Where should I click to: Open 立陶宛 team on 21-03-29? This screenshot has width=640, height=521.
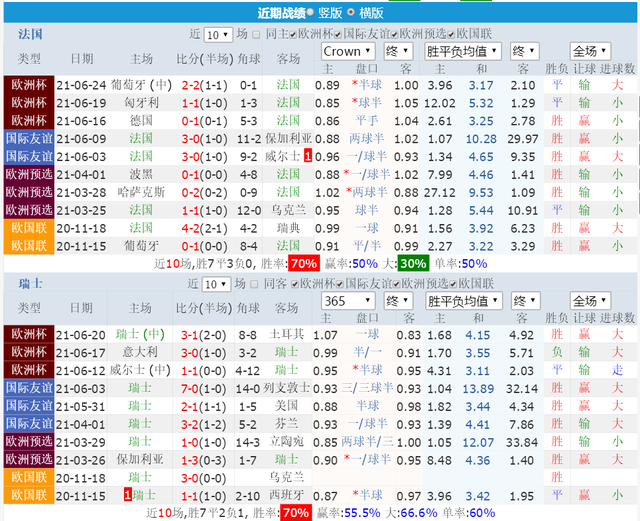287,442
